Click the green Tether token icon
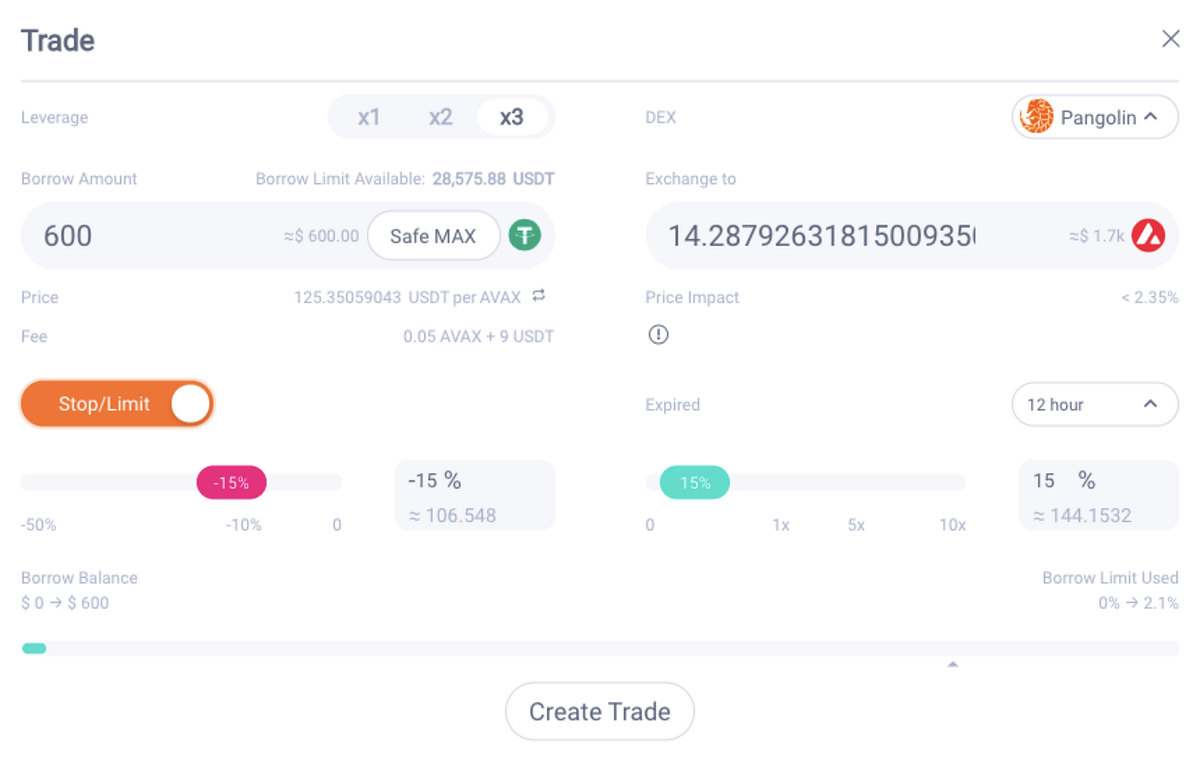This screenshot has height=761, width=1200. 524,235
